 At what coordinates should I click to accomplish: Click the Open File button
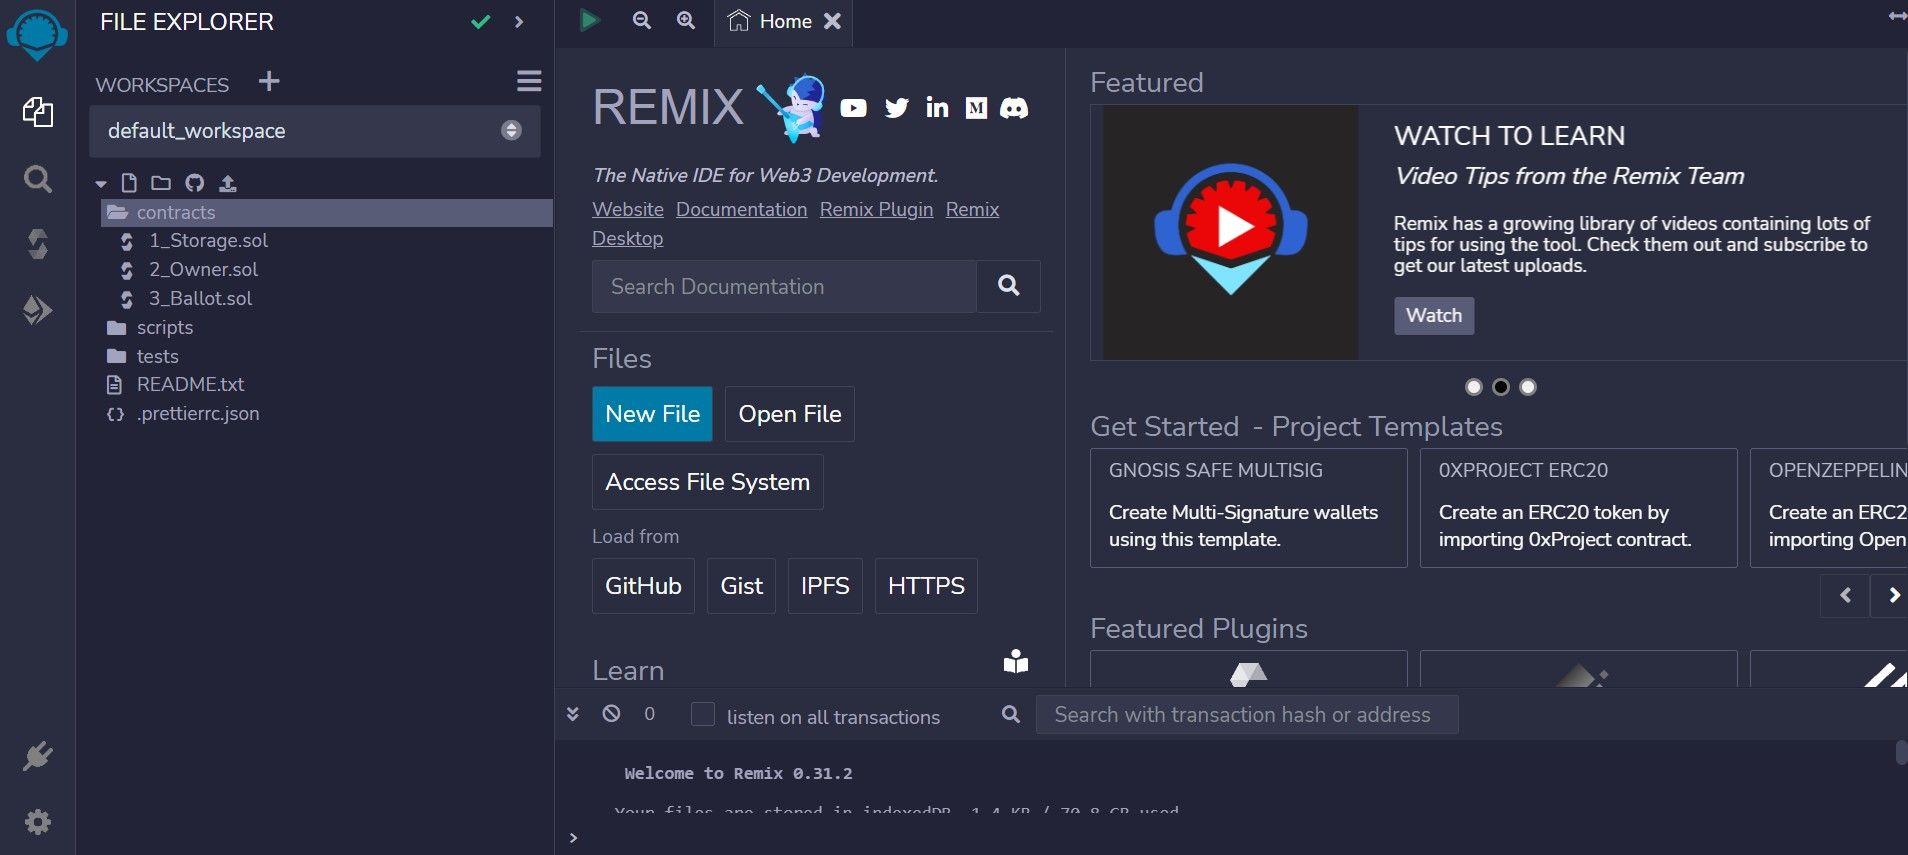point(790,414)
